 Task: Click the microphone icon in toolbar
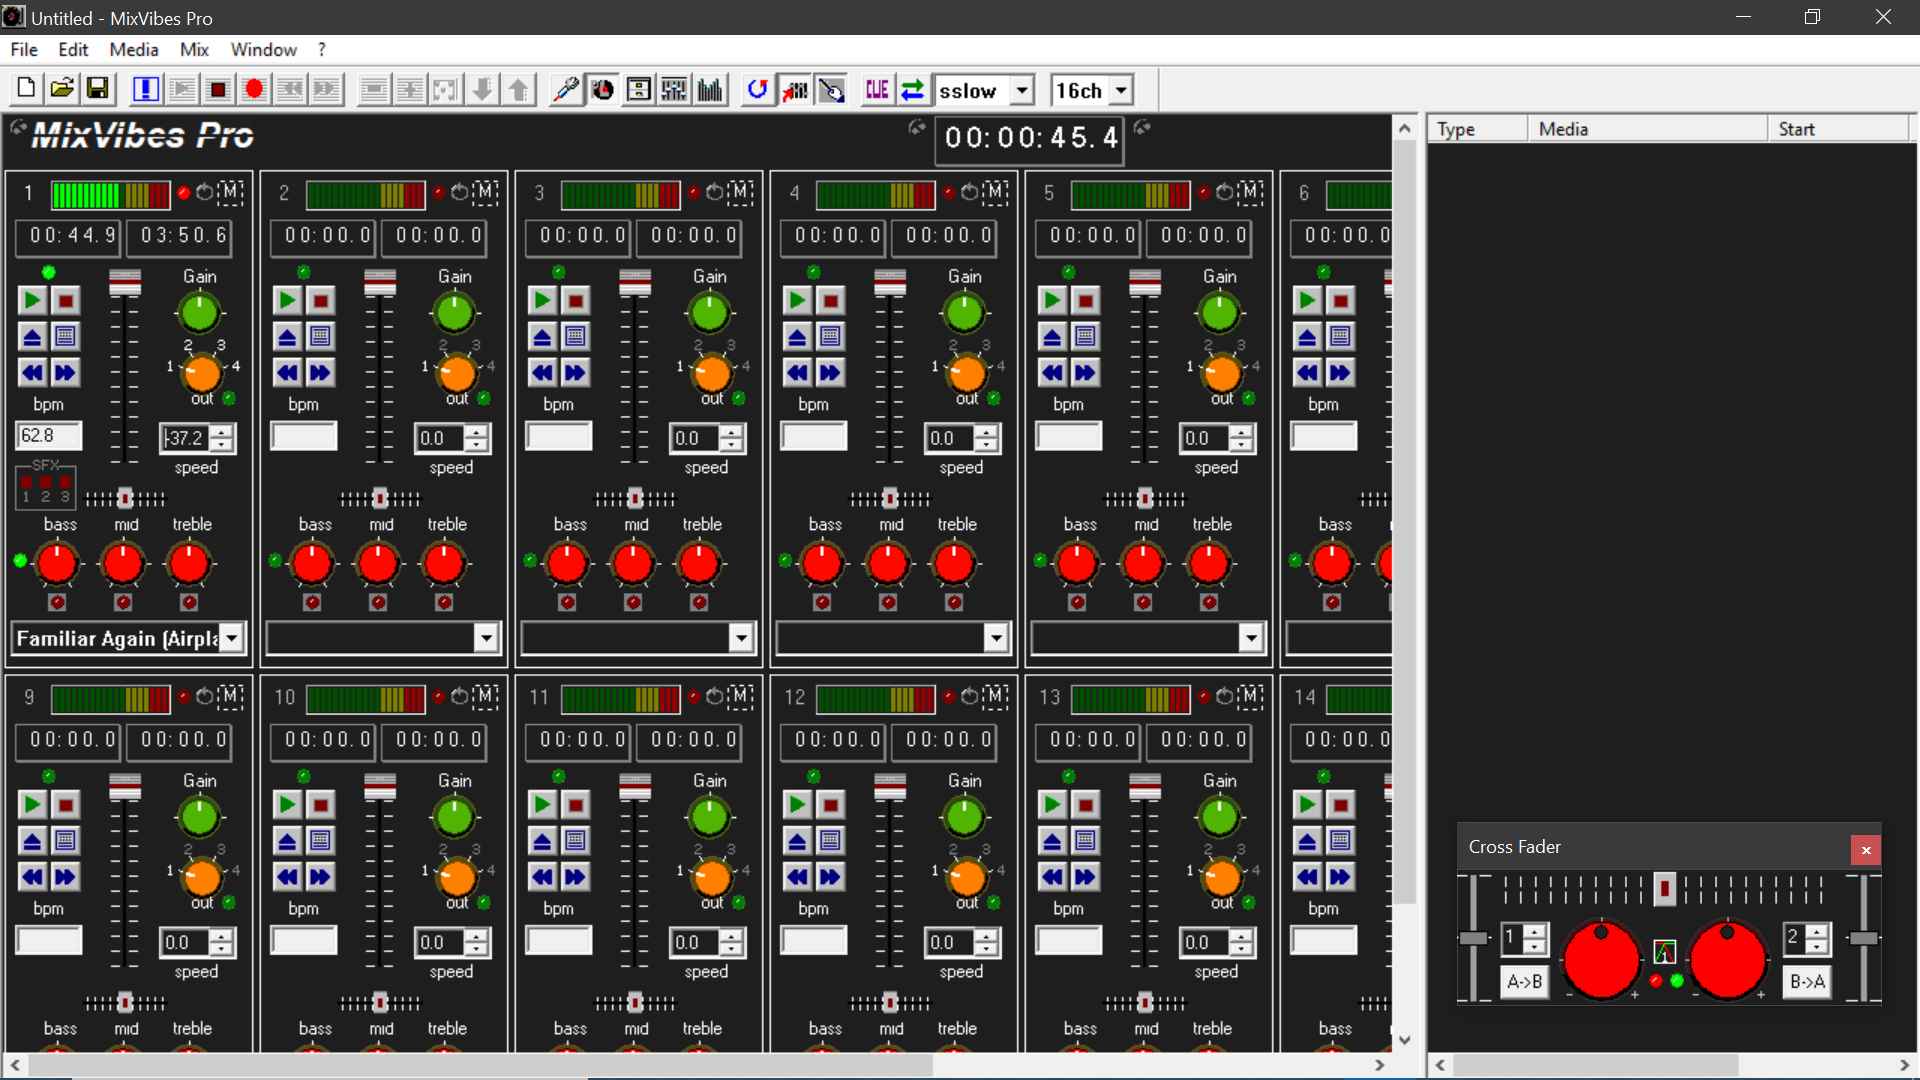(566, 90)
